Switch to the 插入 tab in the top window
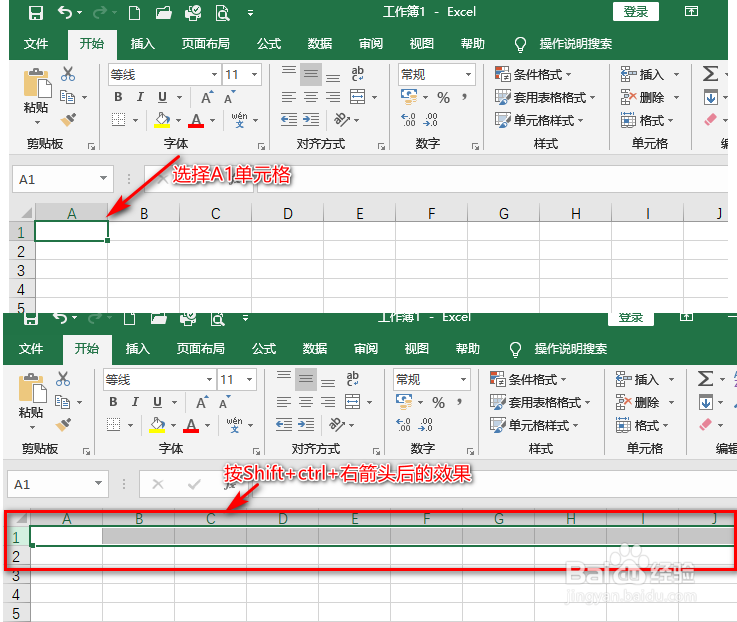 pyautogui.click(x=142, y=44)
